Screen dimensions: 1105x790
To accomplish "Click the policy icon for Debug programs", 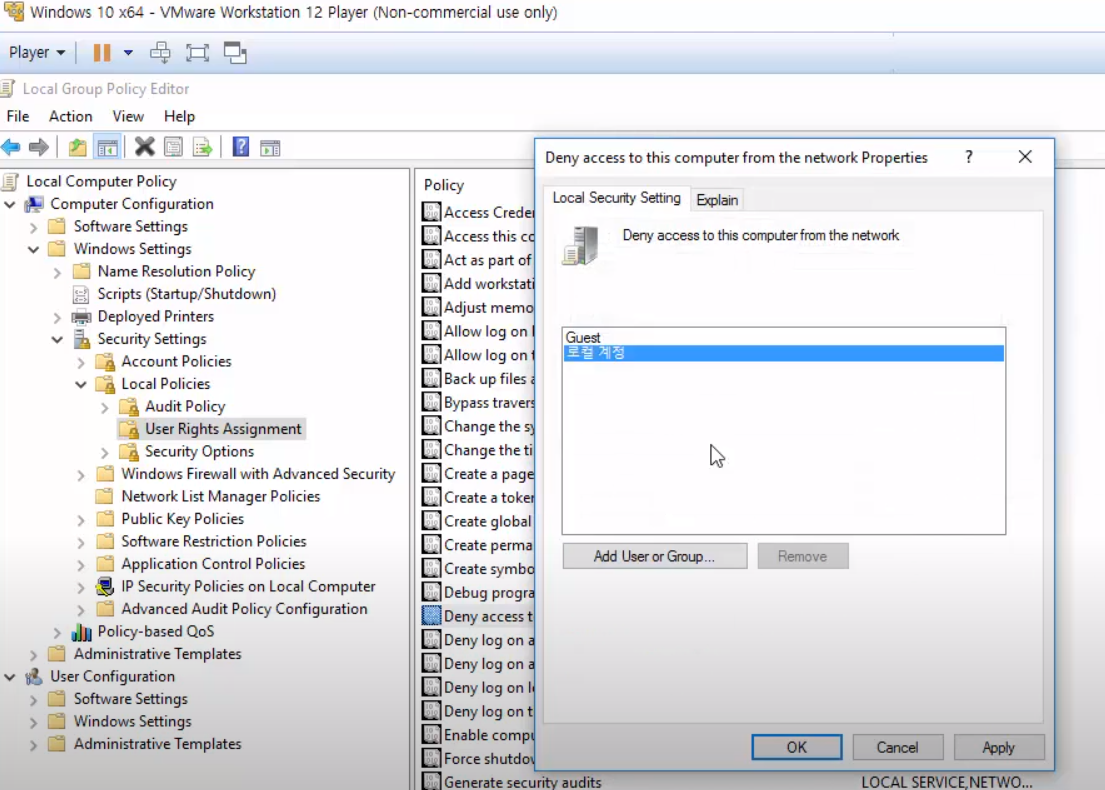I will click(x=431, y=592).
